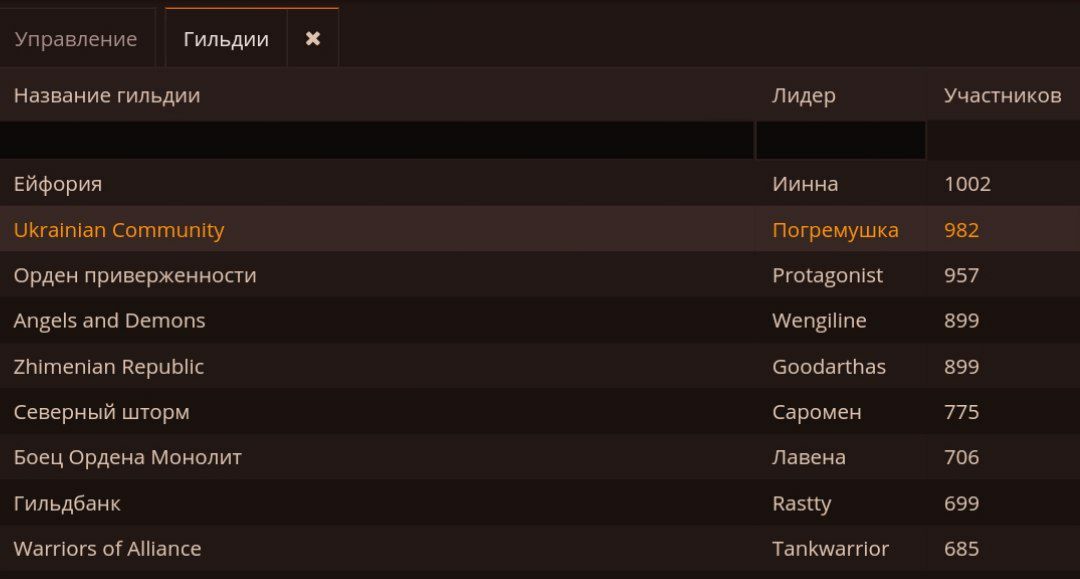Viewport: 1080px width, 579px height.
Task: Select the Warriors of Alliance guild row
Action: pyautogui.click(x=540, y=549)
